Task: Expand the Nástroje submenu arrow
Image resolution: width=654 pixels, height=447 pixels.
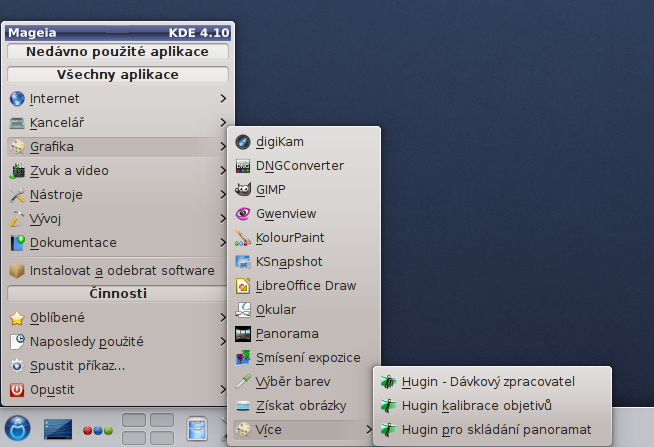Action: (223, 195)
